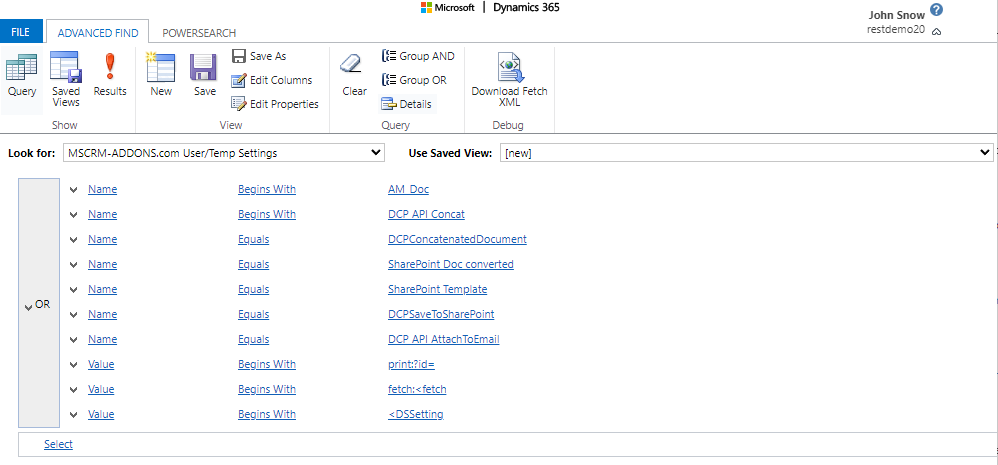Open the Look for entity dropdown
This screenshot has width=998, height=465.
[x=224, y=153]
